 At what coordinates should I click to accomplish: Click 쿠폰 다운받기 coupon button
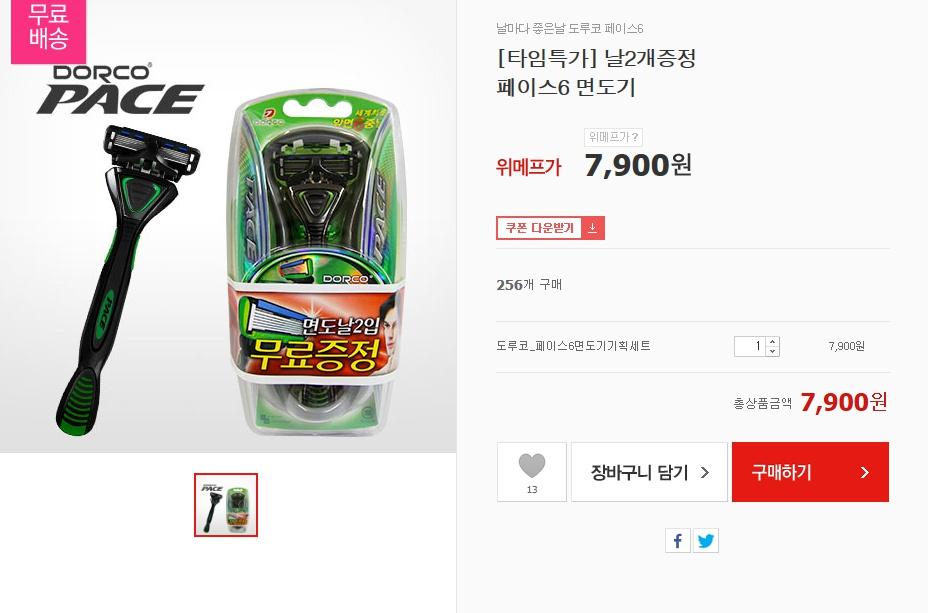(550, 228)
